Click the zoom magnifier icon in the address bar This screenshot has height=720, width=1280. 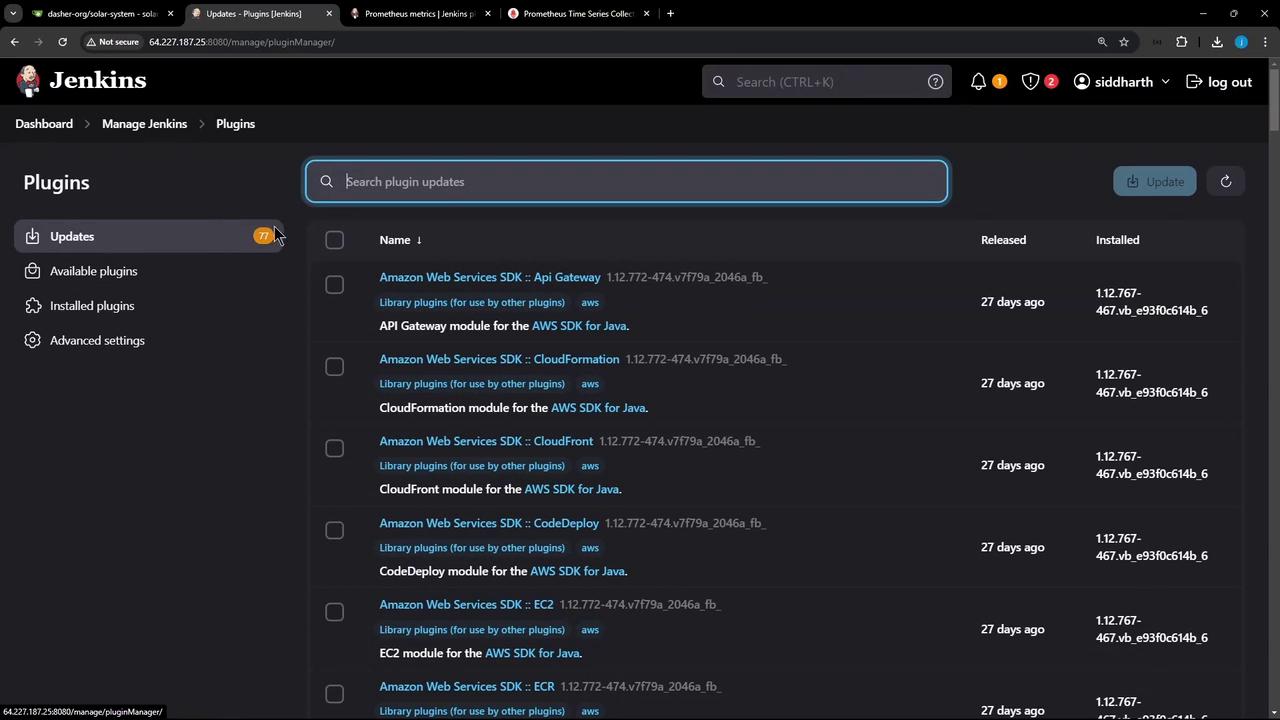pos(1102,42)
